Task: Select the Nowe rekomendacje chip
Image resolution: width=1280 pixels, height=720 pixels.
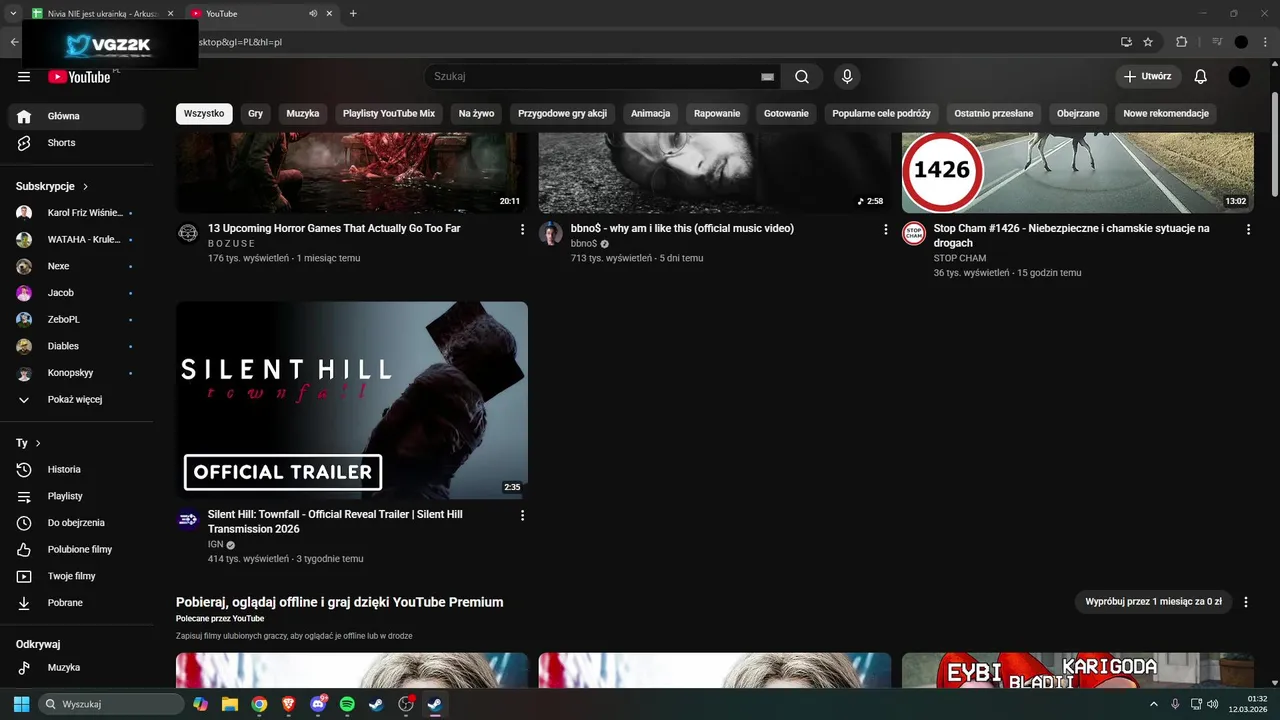Action: click(1166, 114)
